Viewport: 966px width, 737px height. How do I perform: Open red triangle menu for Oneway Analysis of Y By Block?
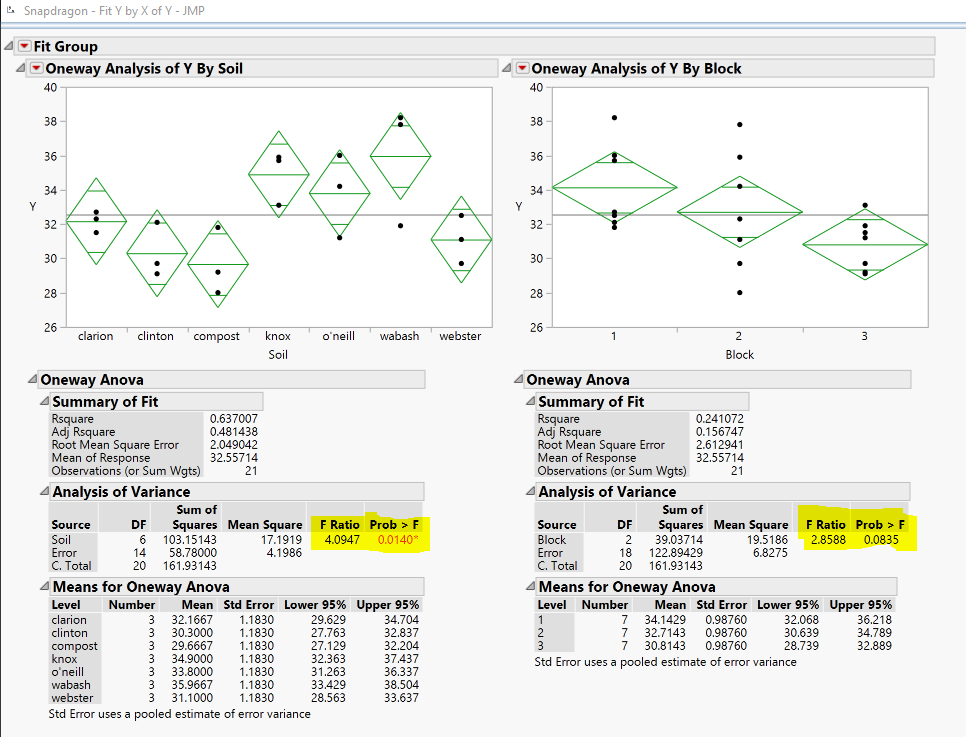tap(521, 68)
